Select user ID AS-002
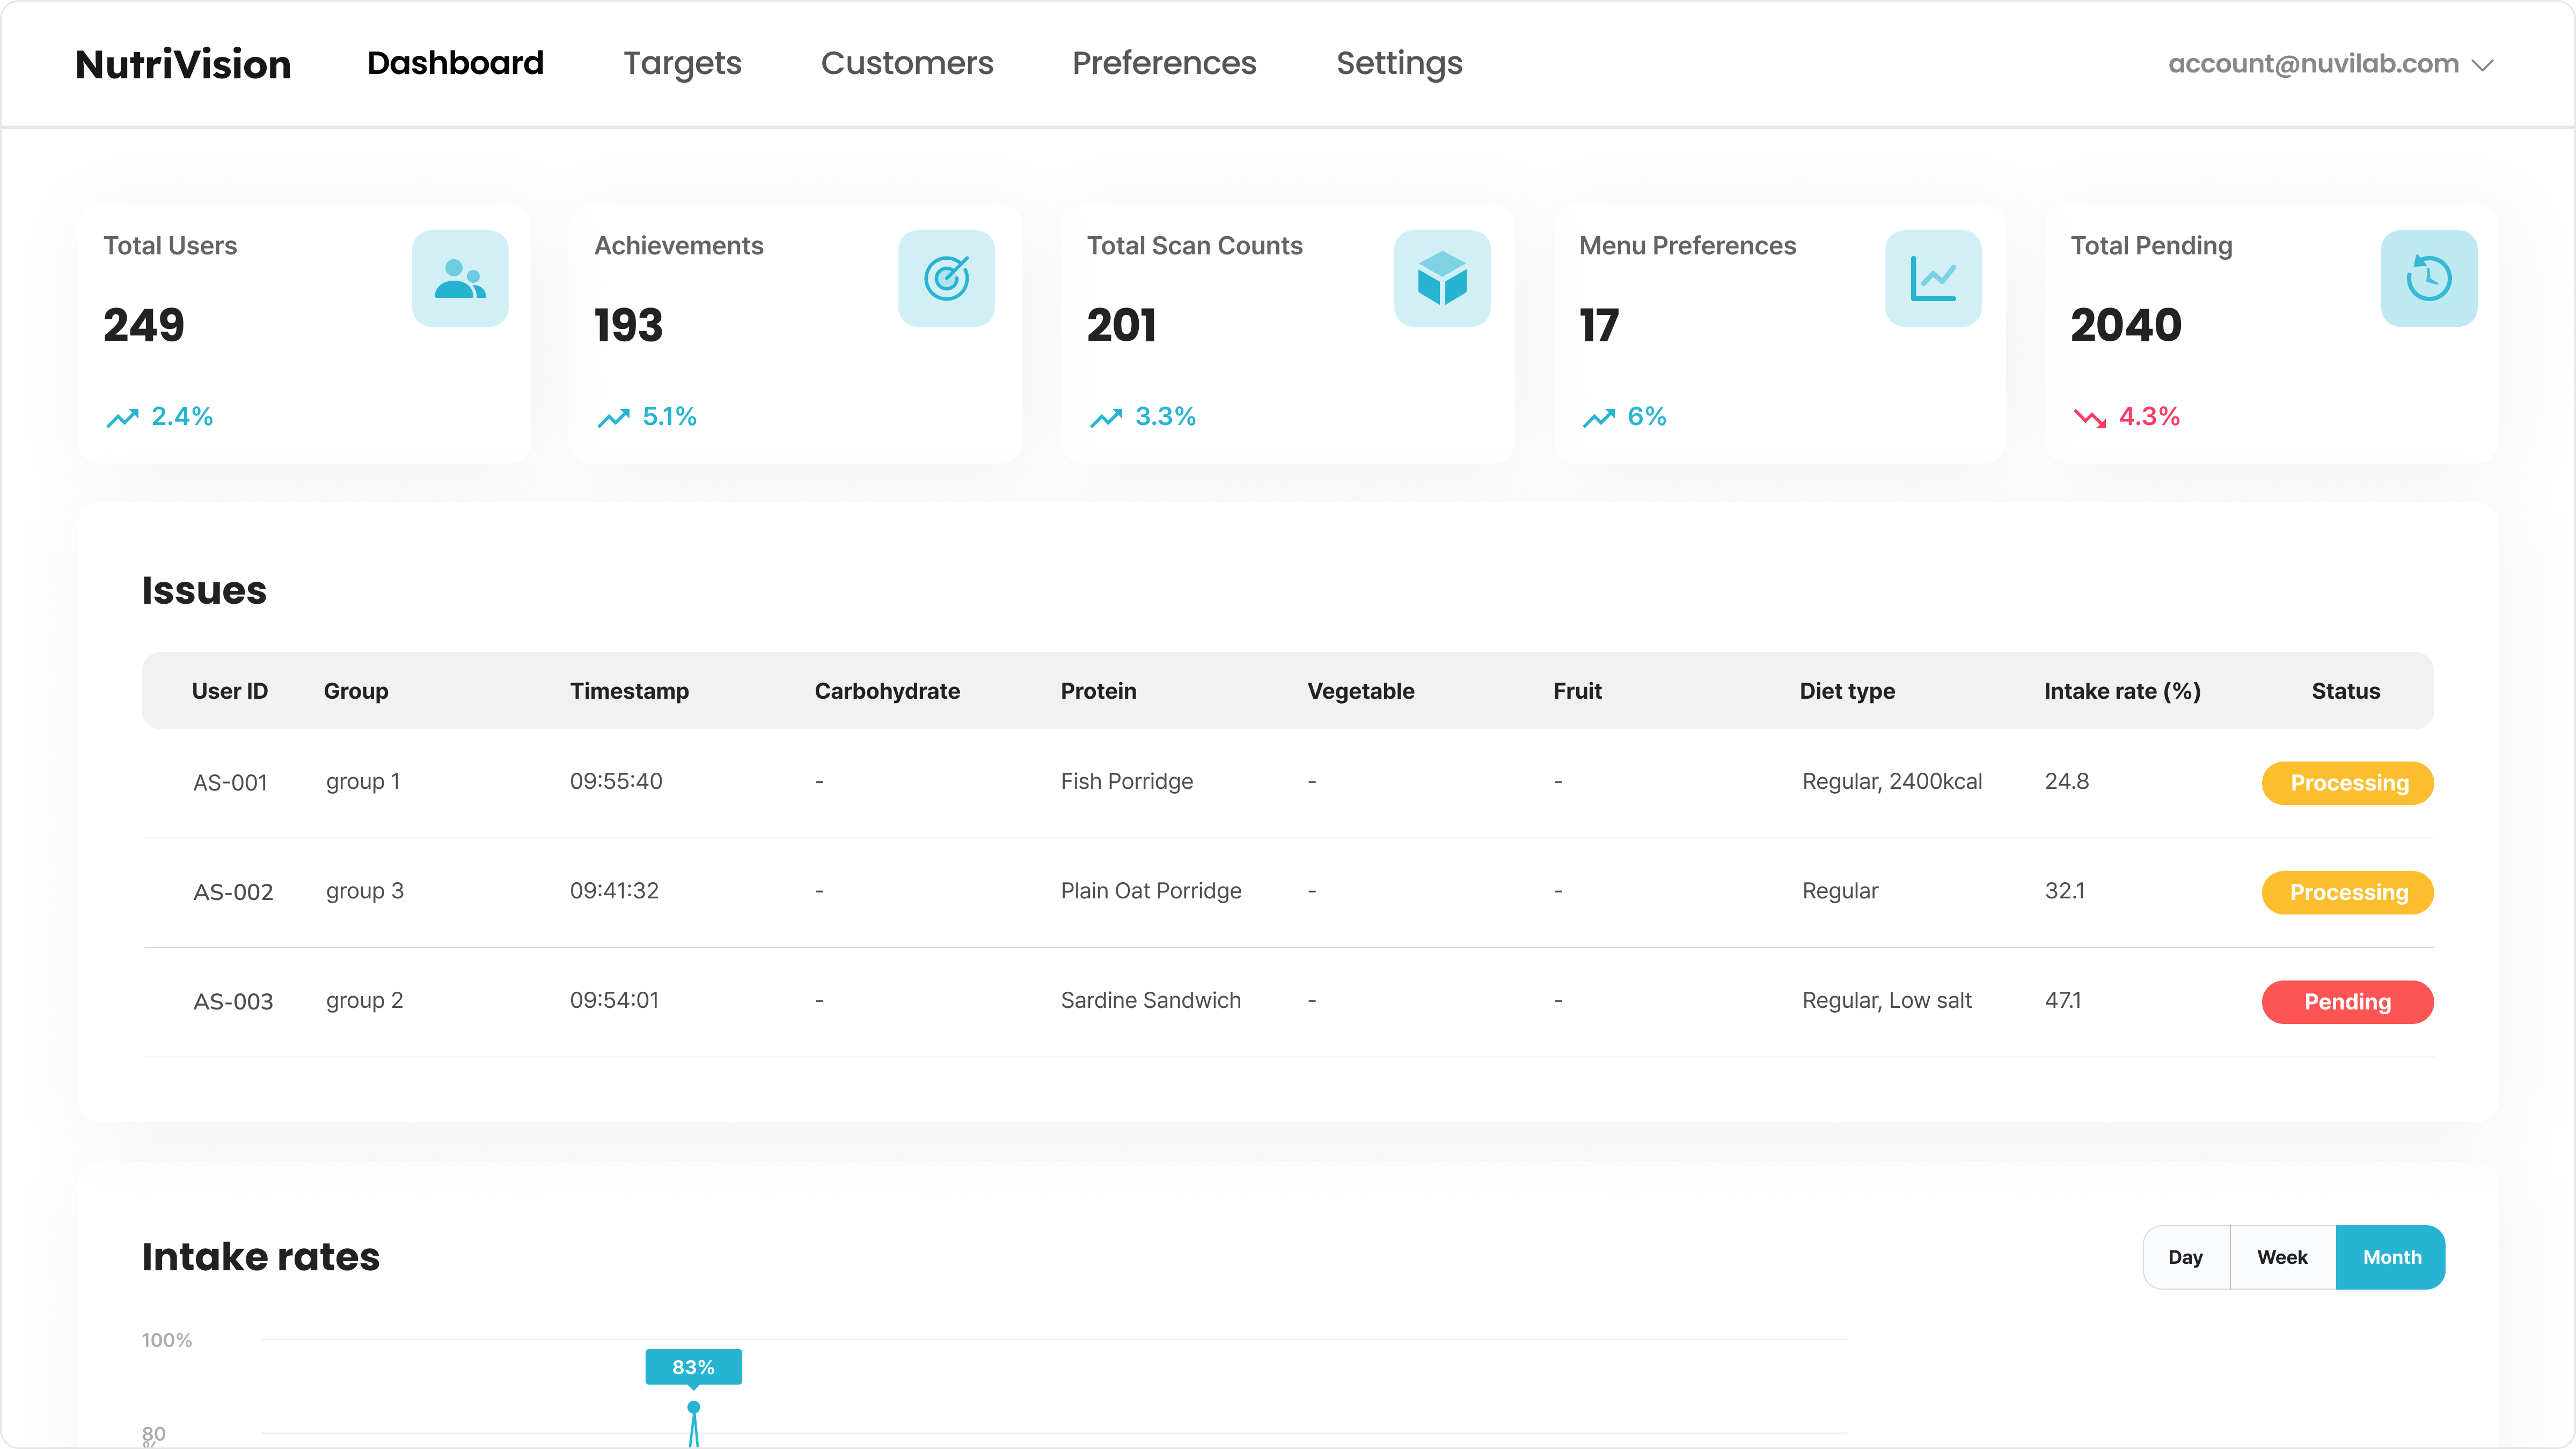The height and width of the screenshot is (1449, 2576). click(233, 892)
